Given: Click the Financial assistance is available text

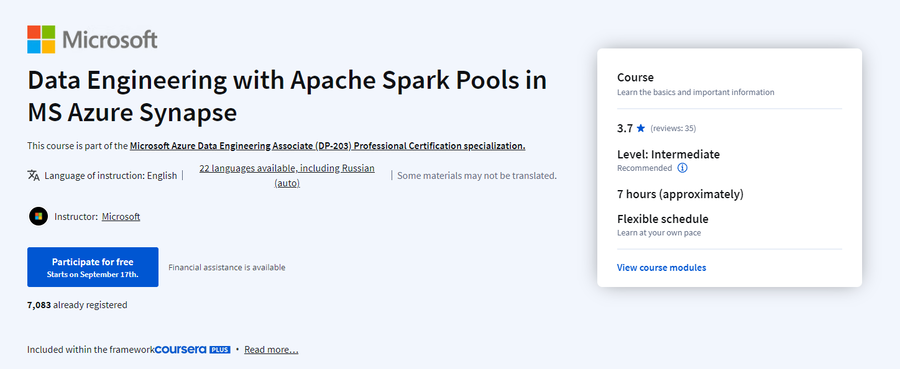Looking at the screenshot, I should point(227,267).
